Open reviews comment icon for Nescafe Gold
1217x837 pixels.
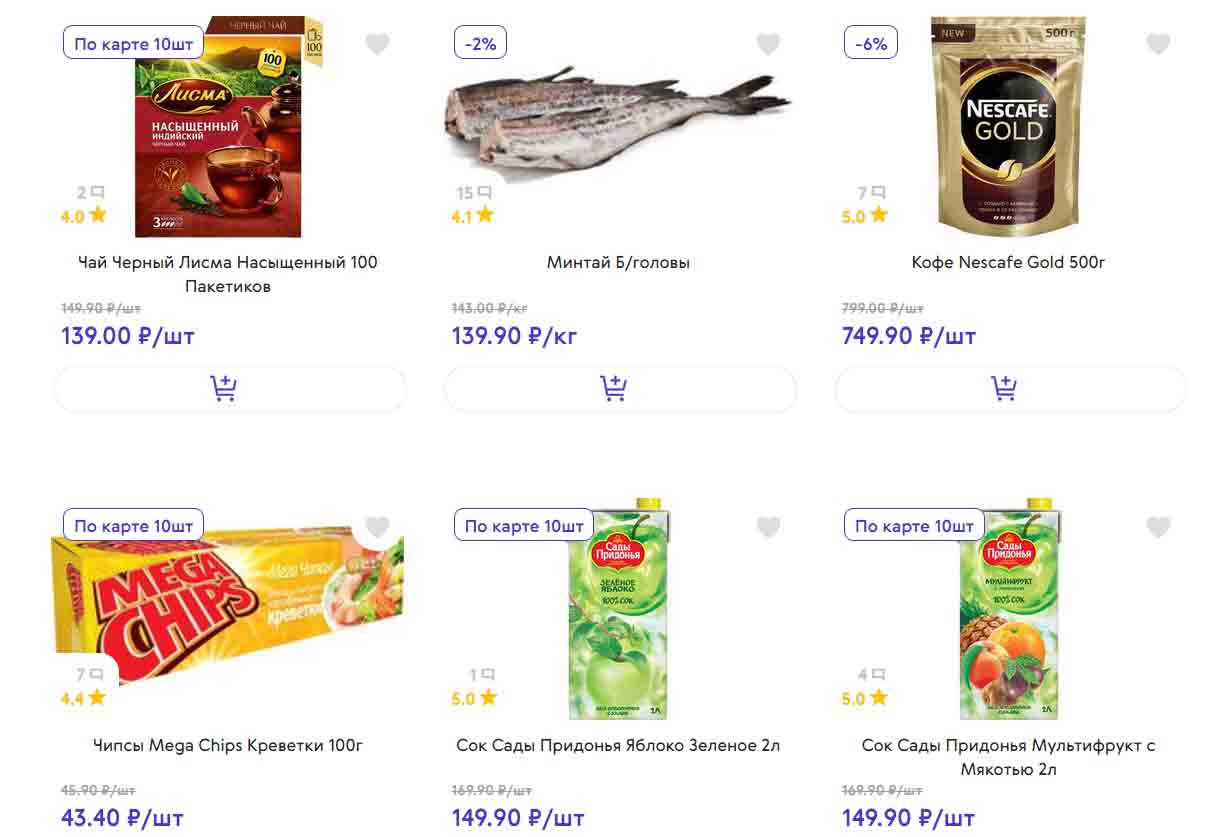click(879, 192)
